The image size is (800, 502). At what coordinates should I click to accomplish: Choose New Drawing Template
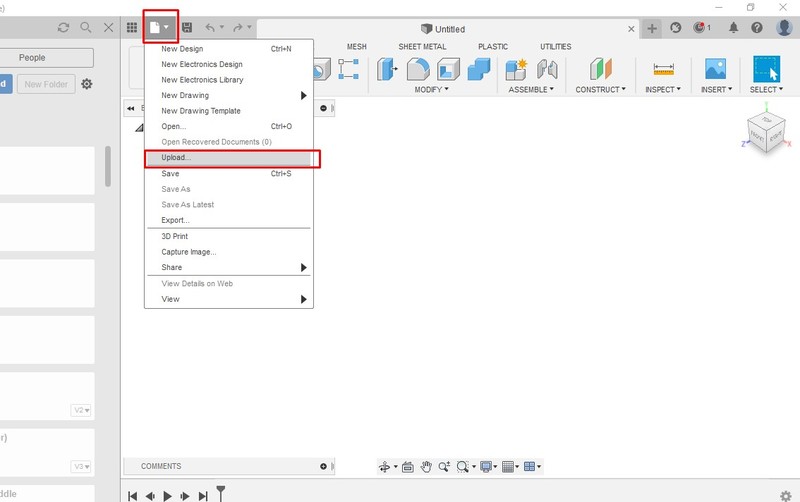click(229, 111)
